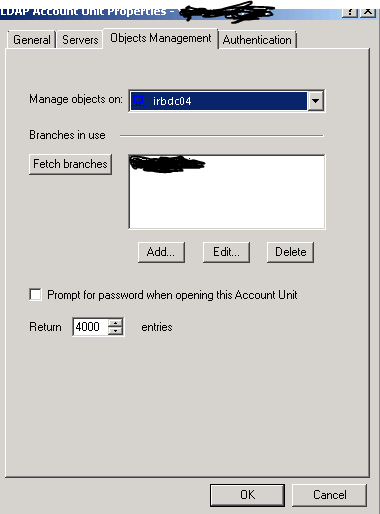This screenshot has height=514, width=380.
Task: Confirm with the OK button
Action: (x=247, y=495)
